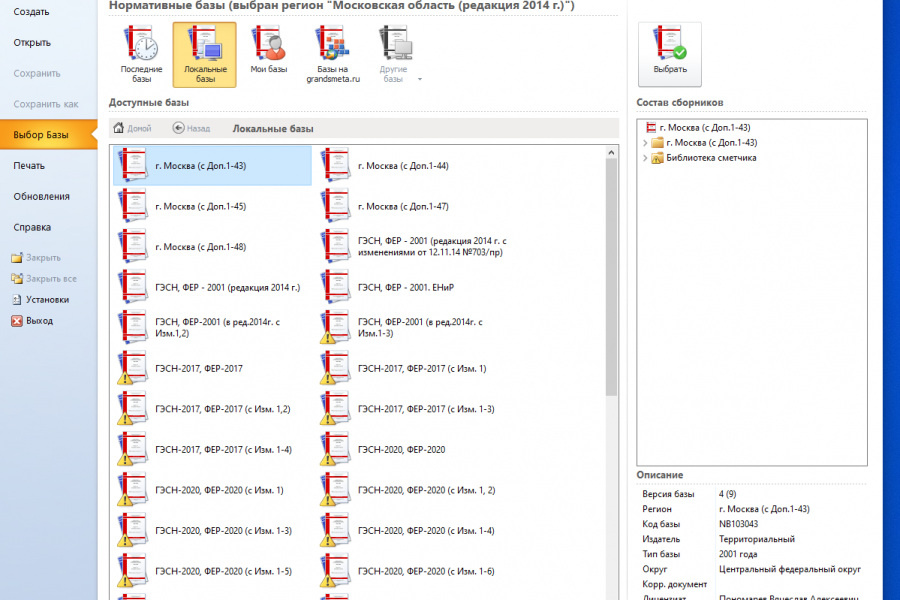Click the disabled Сохранить menu item

point(37,73)
